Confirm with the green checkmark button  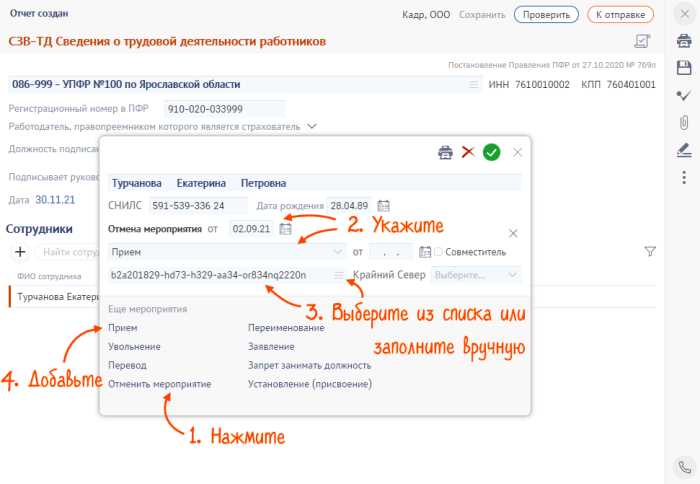tap(492, 152)
